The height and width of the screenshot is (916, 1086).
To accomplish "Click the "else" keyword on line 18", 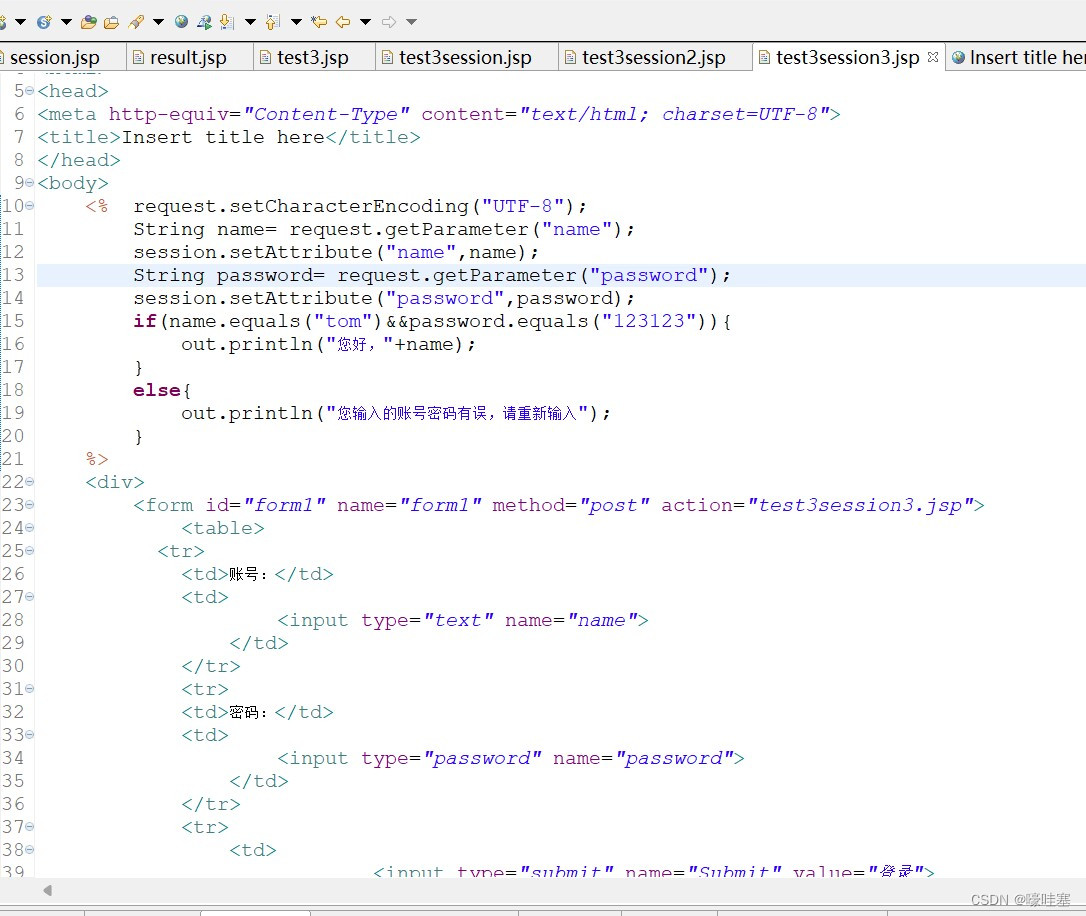I will coord(157,390).
